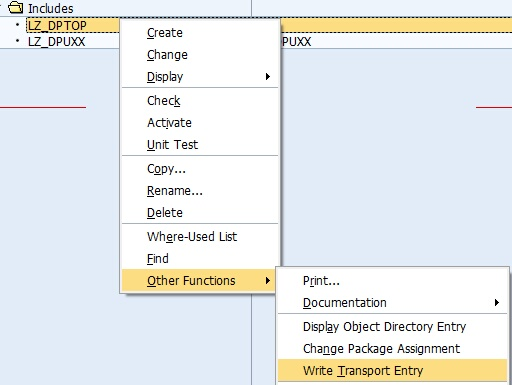Viewport: 512px width, 385px height.
Task: Open the Where-Used List
Action: click(x=200, y=237)
